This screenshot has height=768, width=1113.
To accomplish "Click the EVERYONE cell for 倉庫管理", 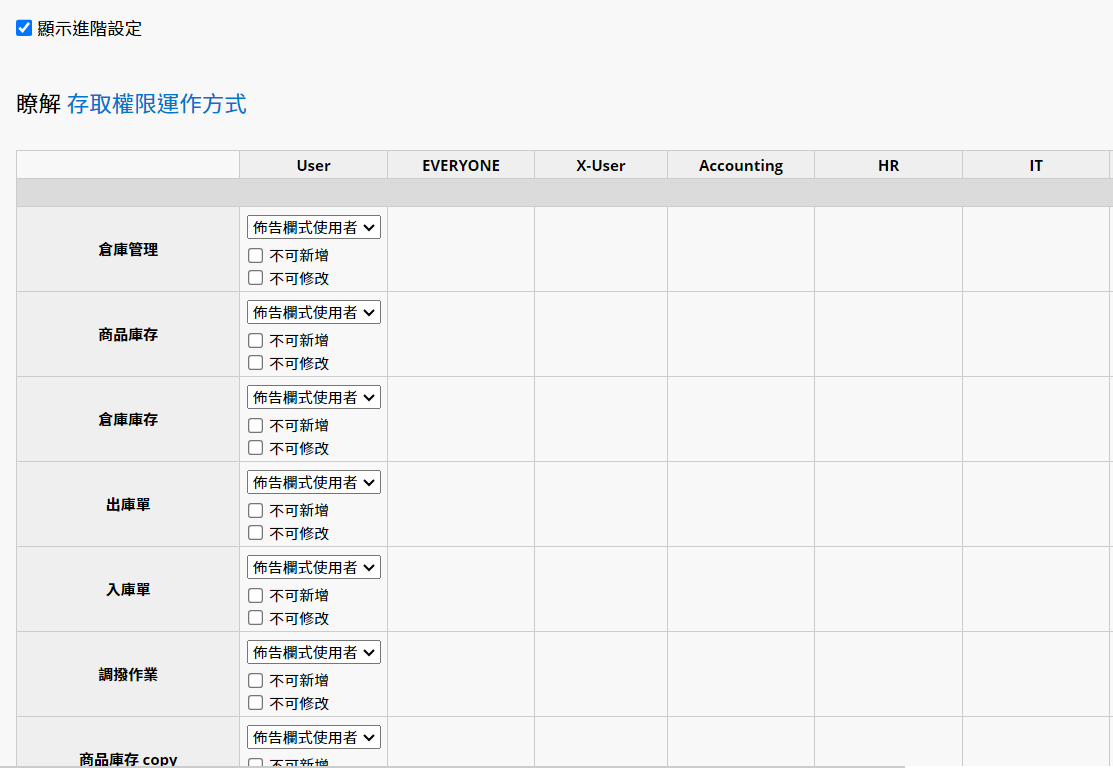I will coord(460,249).
